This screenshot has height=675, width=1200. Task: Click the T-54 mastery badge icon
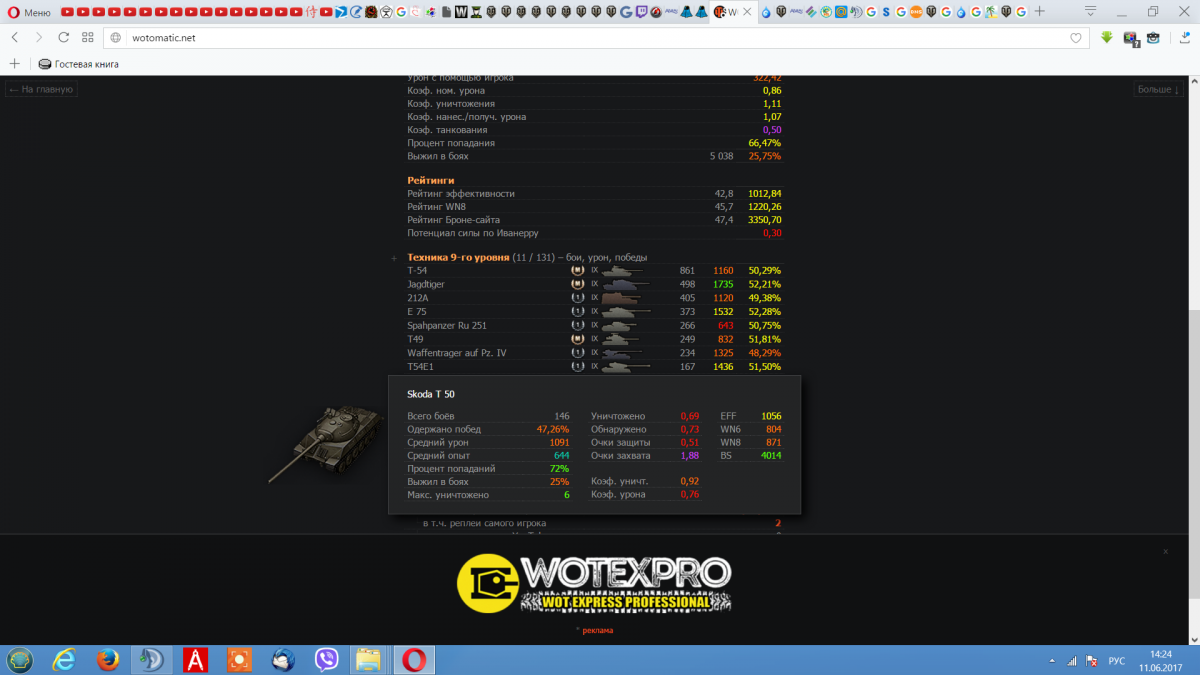(577, 270)
